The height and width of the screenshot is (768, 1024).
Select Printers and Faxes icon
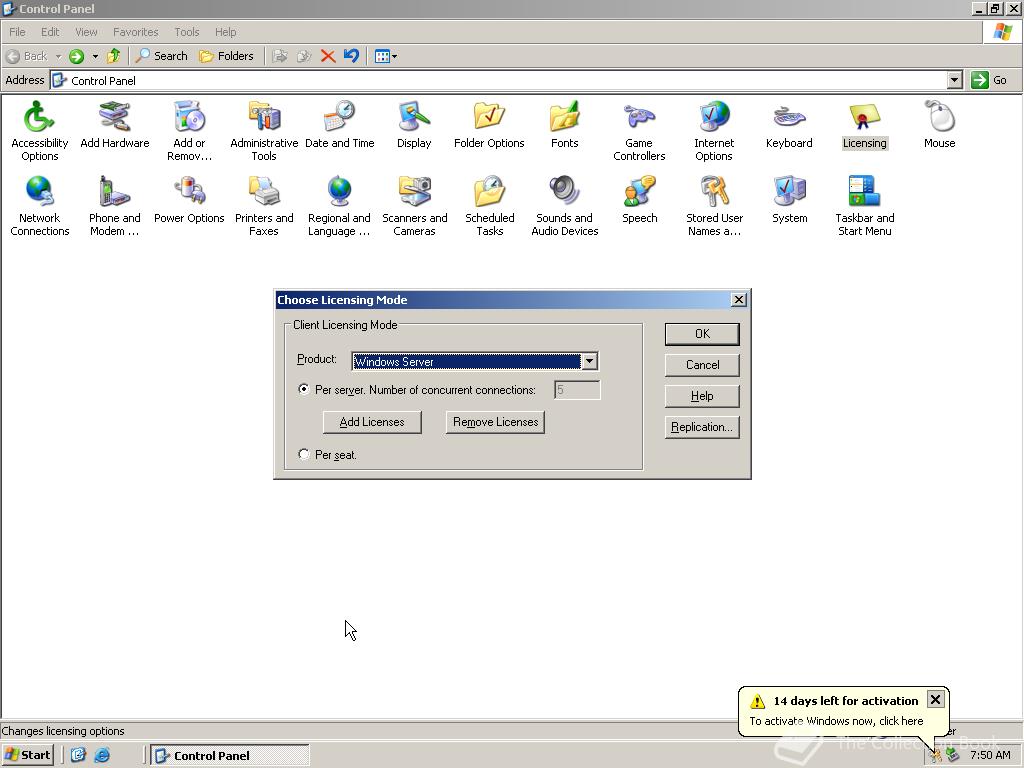(264, 205)
